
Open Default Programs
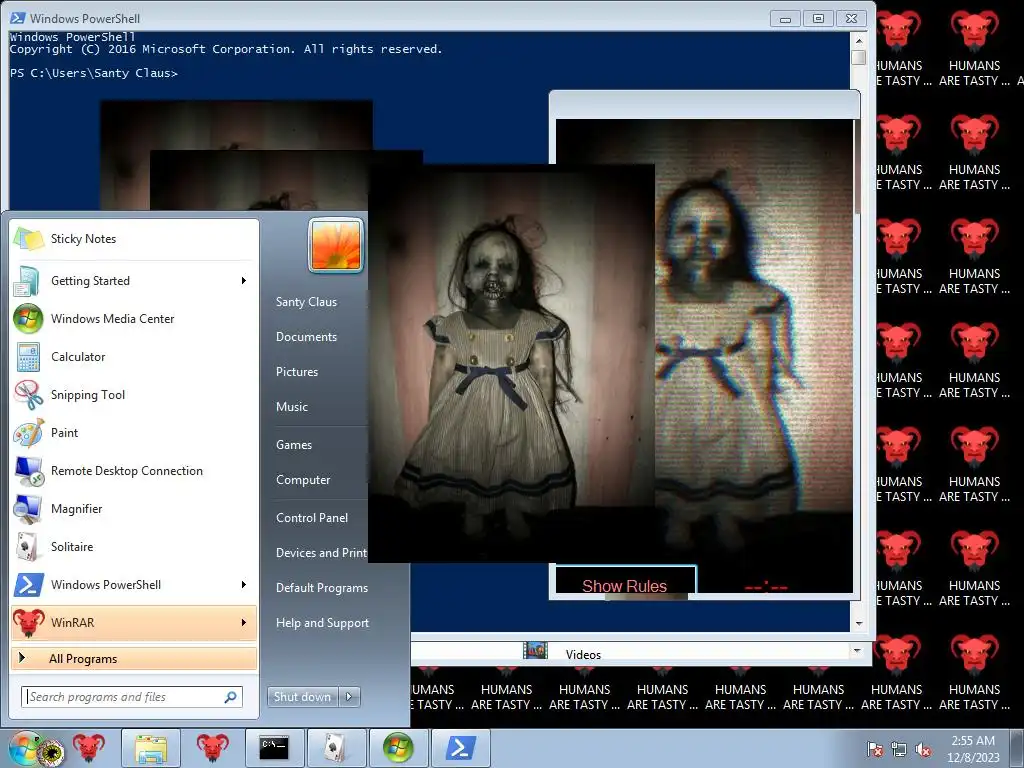322,588
